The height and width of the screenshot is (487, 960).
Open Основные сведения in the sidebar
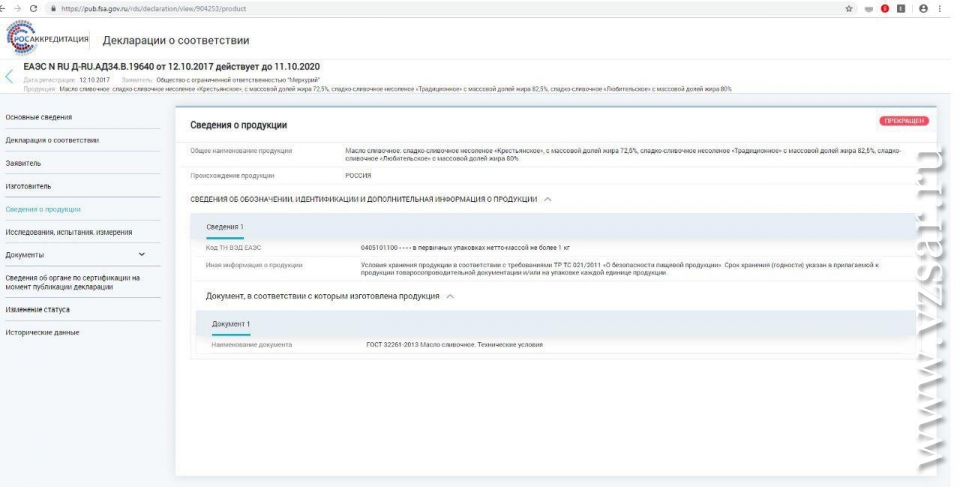point(40,117)
